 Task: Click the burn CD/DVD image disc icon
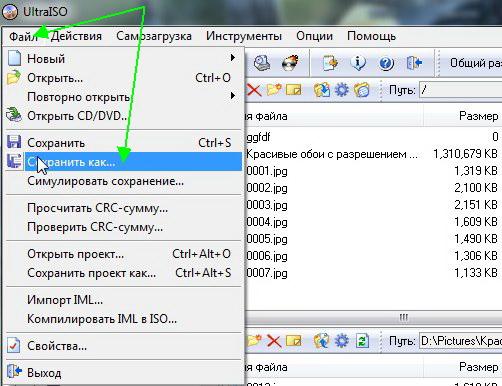(x=290, y=63)
